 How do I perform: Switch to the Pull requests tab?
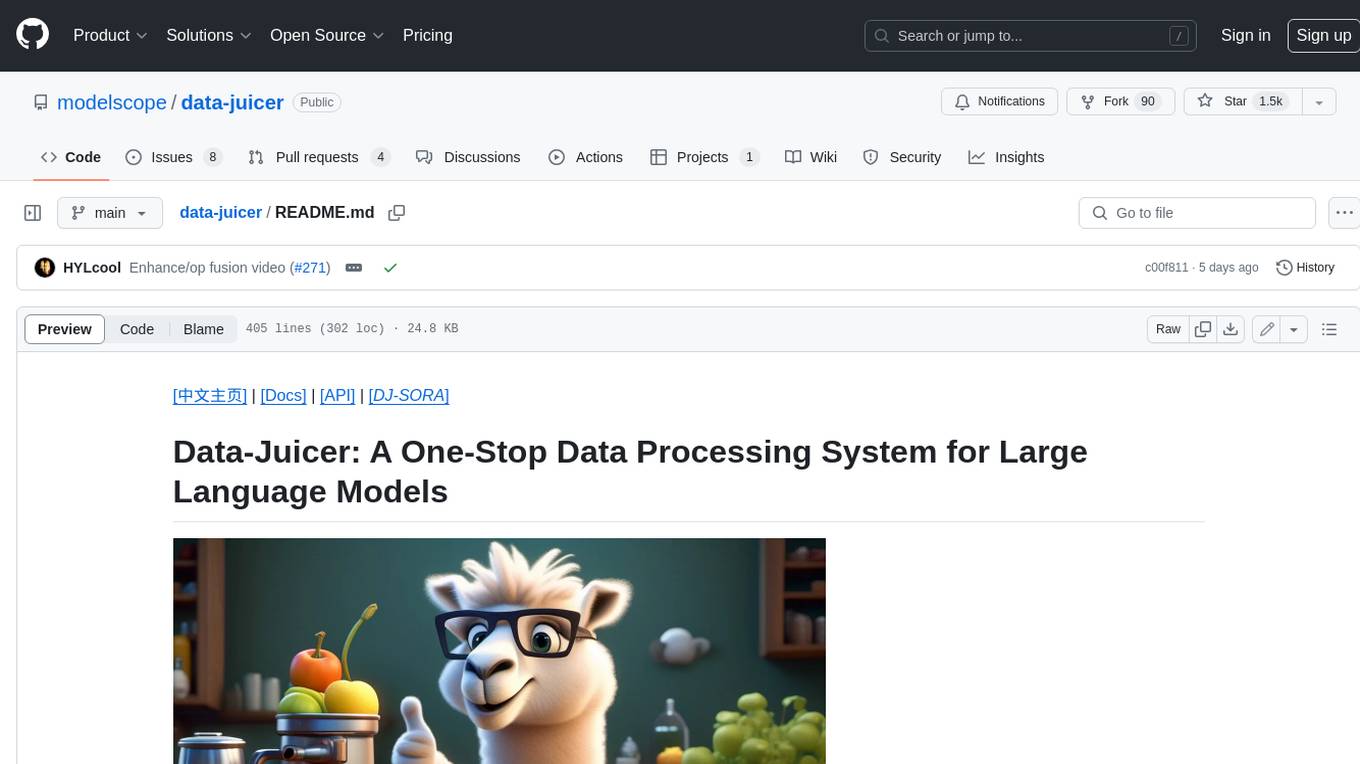pos(319,157)
